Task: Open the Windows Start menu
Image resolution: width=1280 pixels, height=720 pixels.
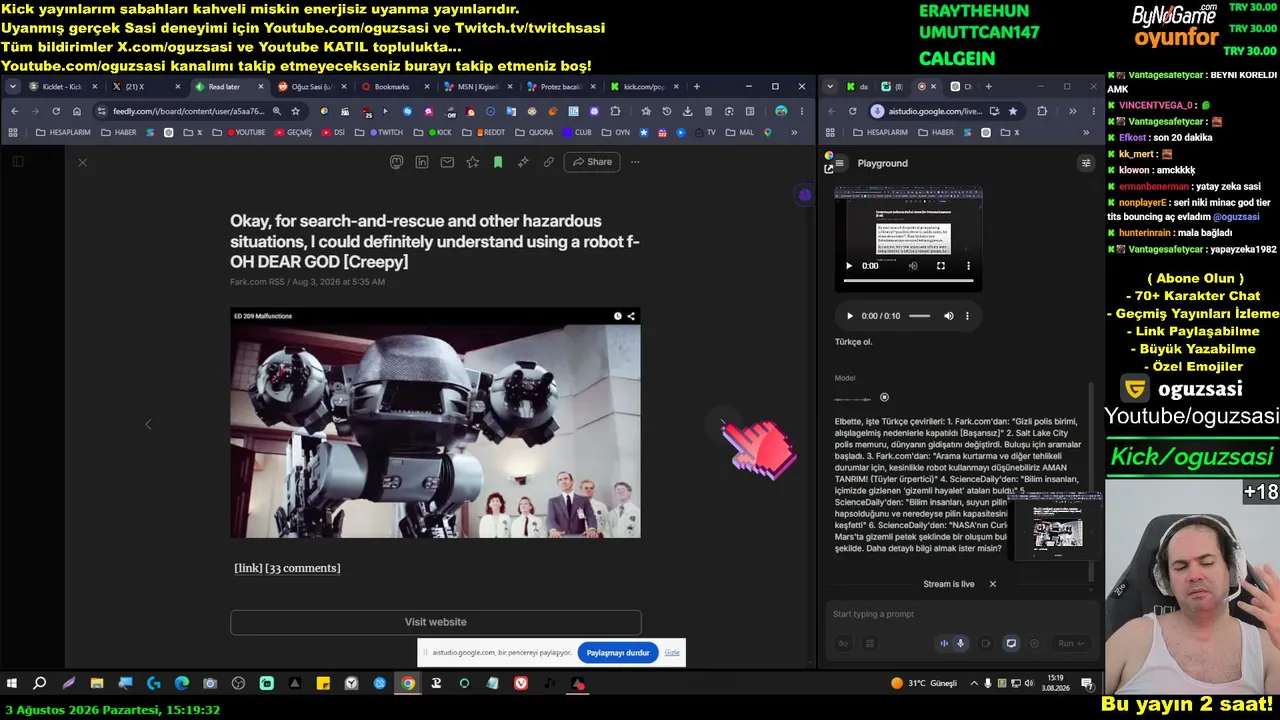Action: (12, 684)
